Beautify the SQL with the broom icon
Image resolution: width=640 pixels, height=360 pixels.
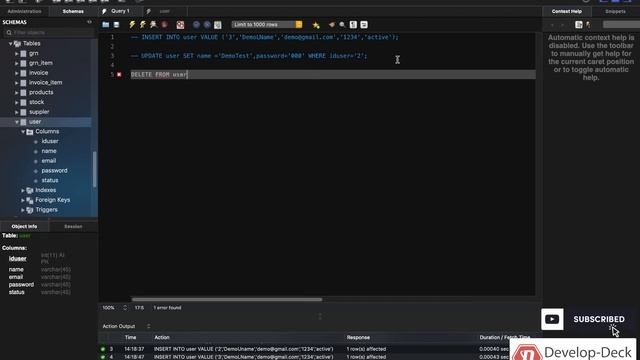tap(331, 25)
